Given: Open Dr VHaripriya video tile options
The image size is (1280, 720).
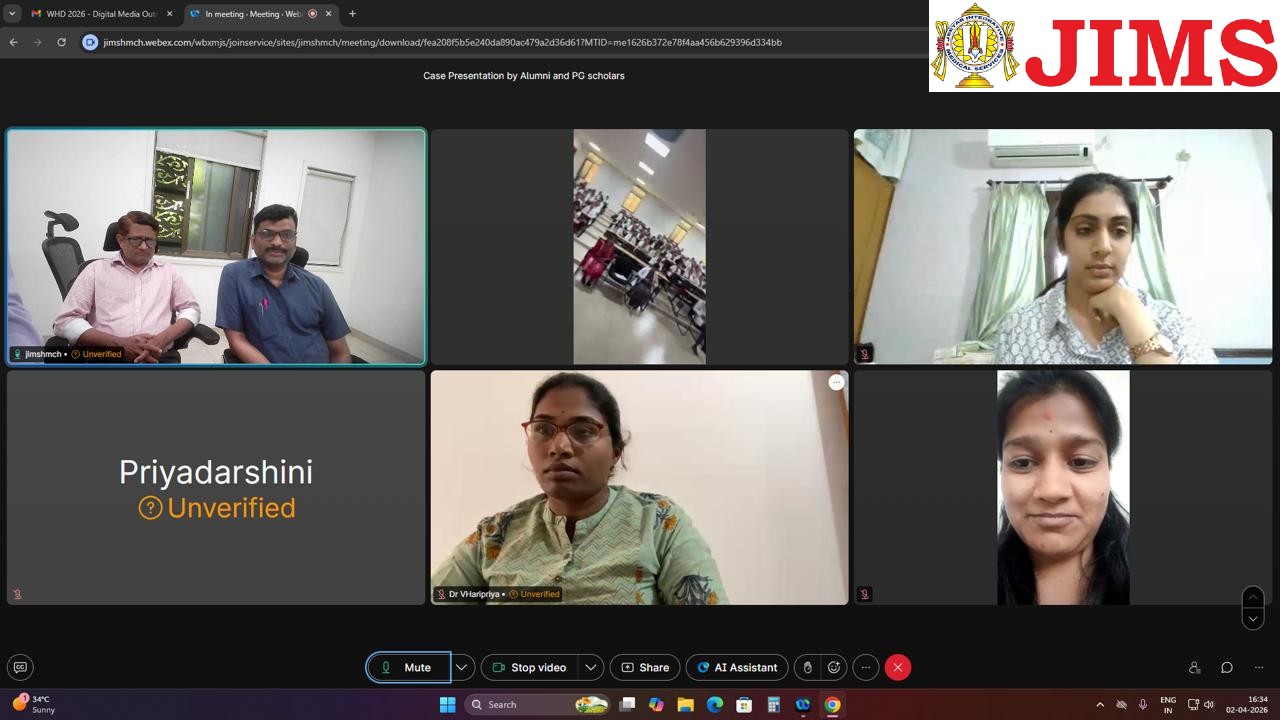Looking at the screenshot, I should click(x=836, y=382).
